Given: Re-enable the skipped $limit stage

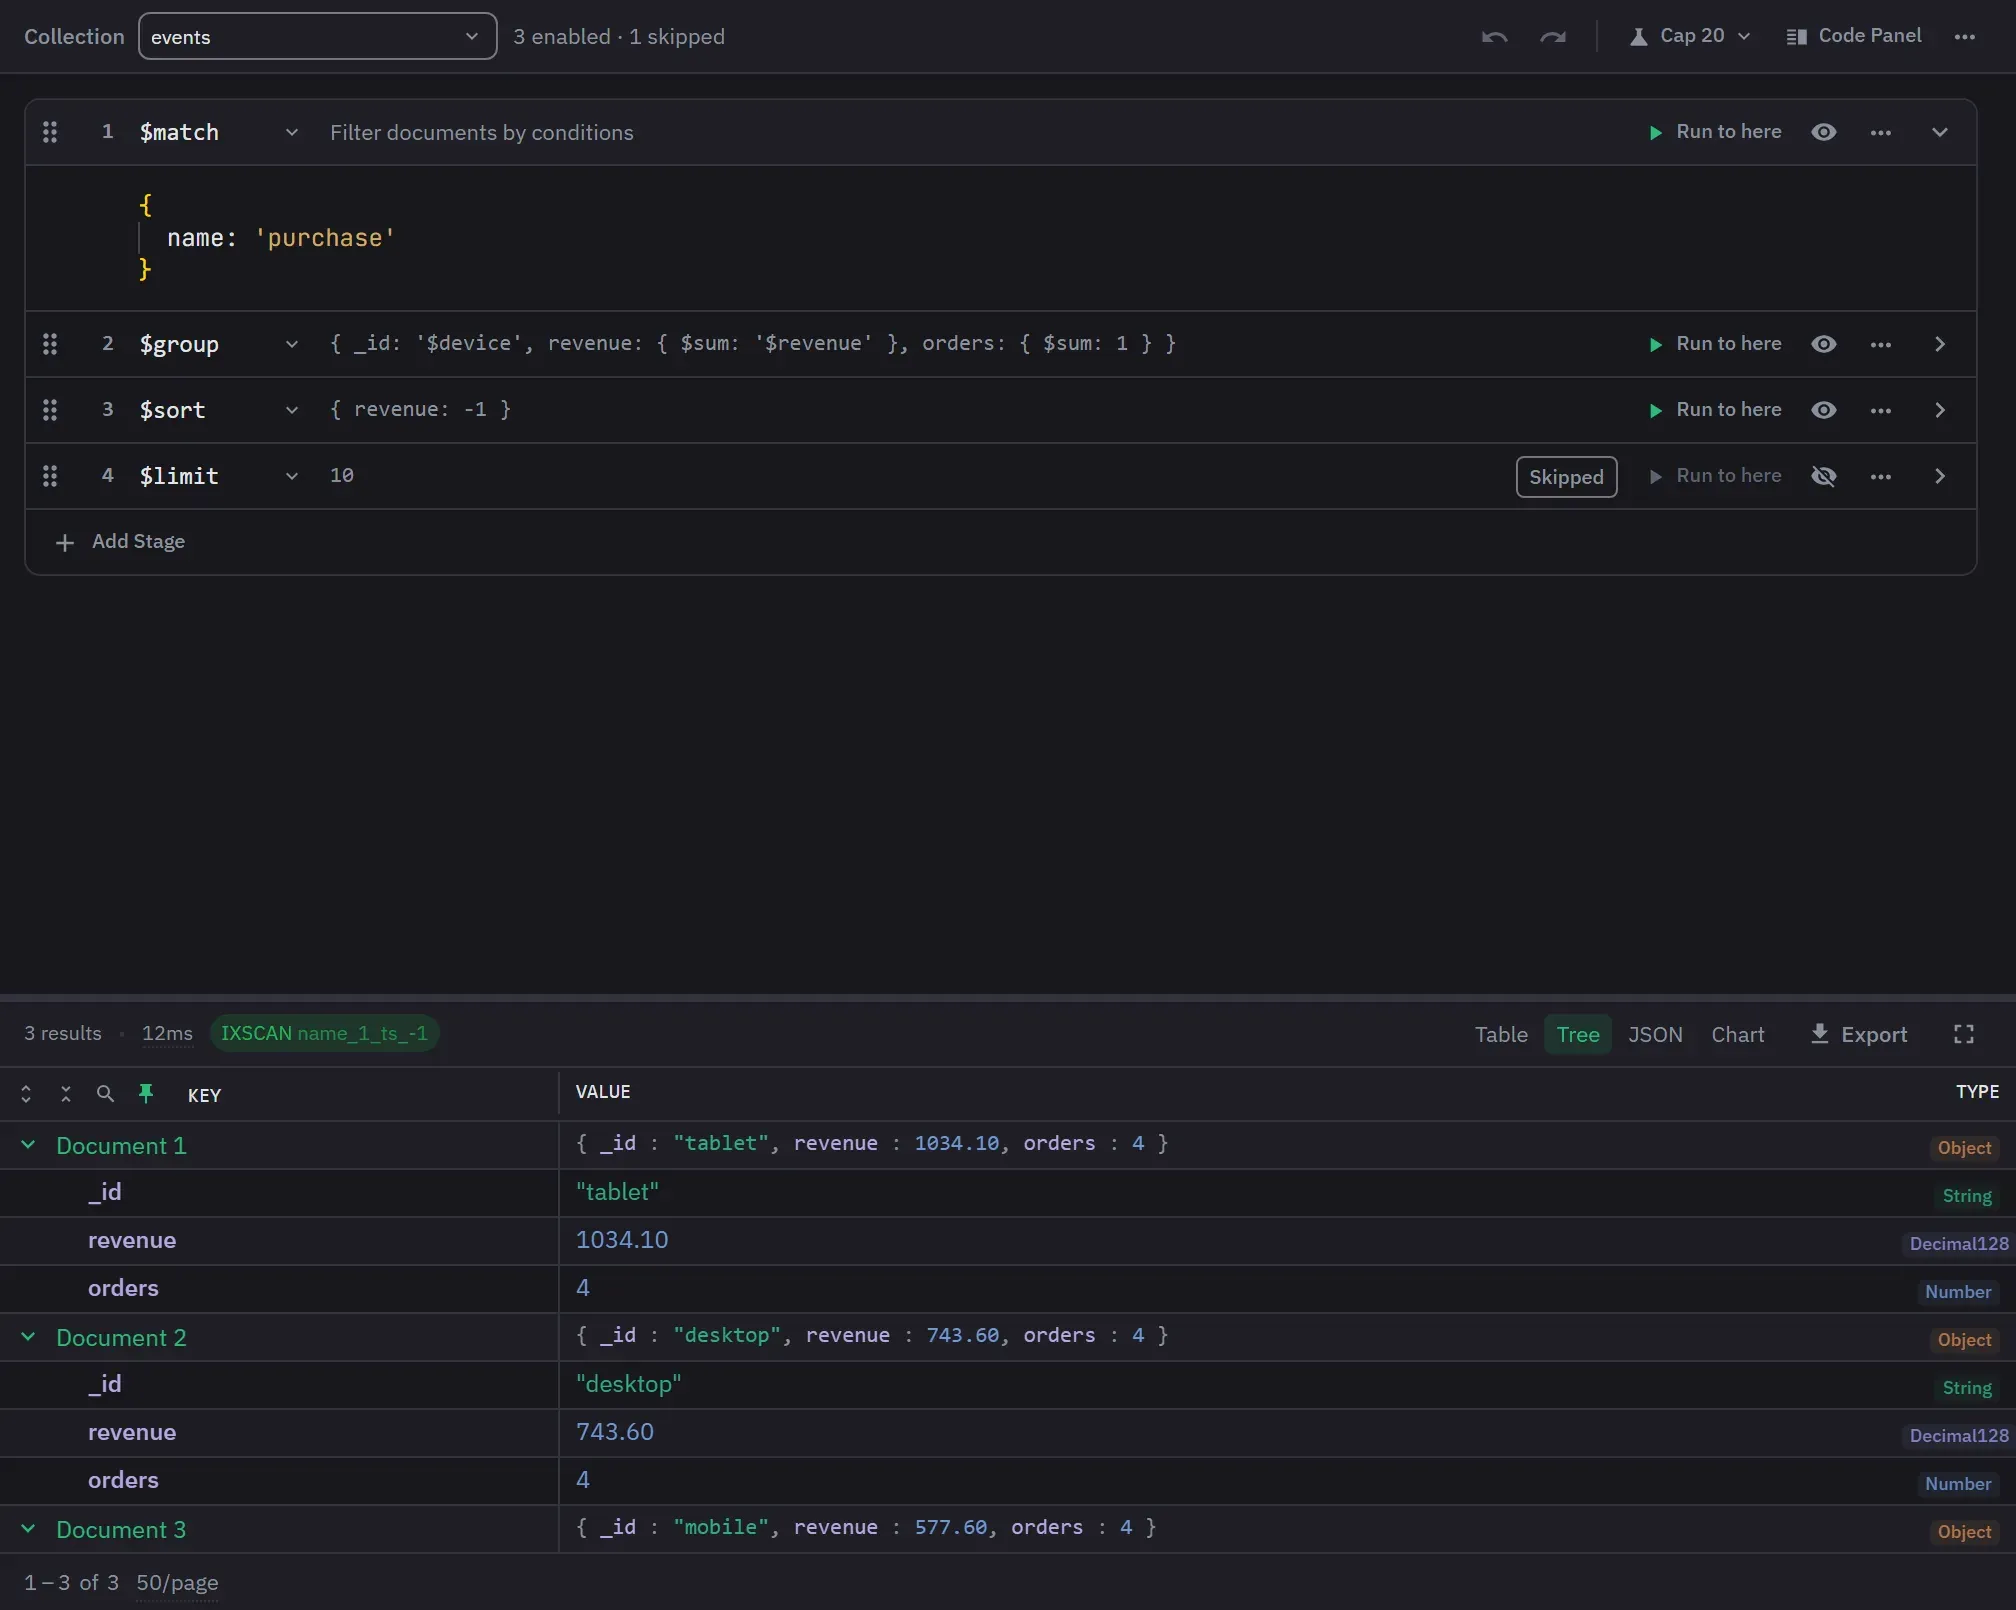Looking at the screenshot, I should pyautogui.click(x=1823, y=476).
